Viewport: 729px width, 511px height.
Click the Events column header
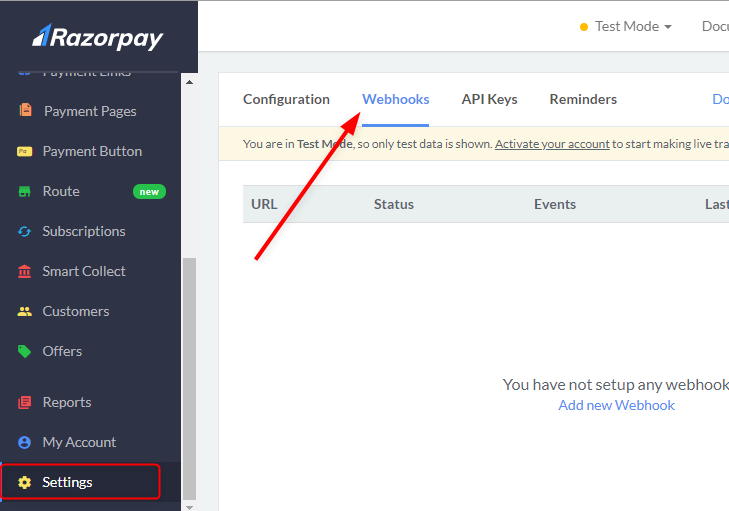555,204
